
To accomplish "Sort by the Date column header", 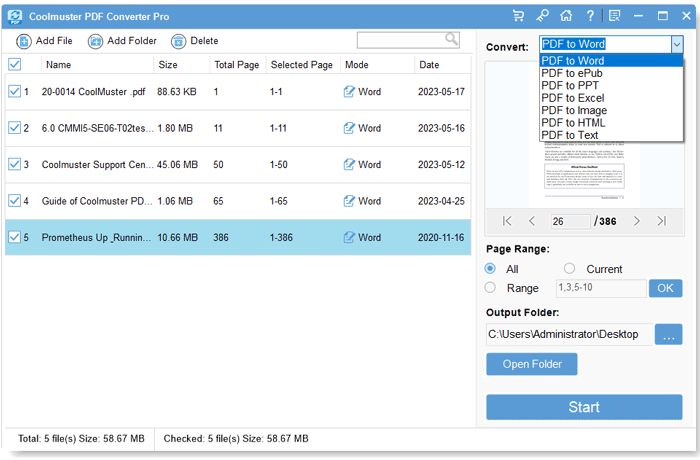I will (x=429, y=65).
